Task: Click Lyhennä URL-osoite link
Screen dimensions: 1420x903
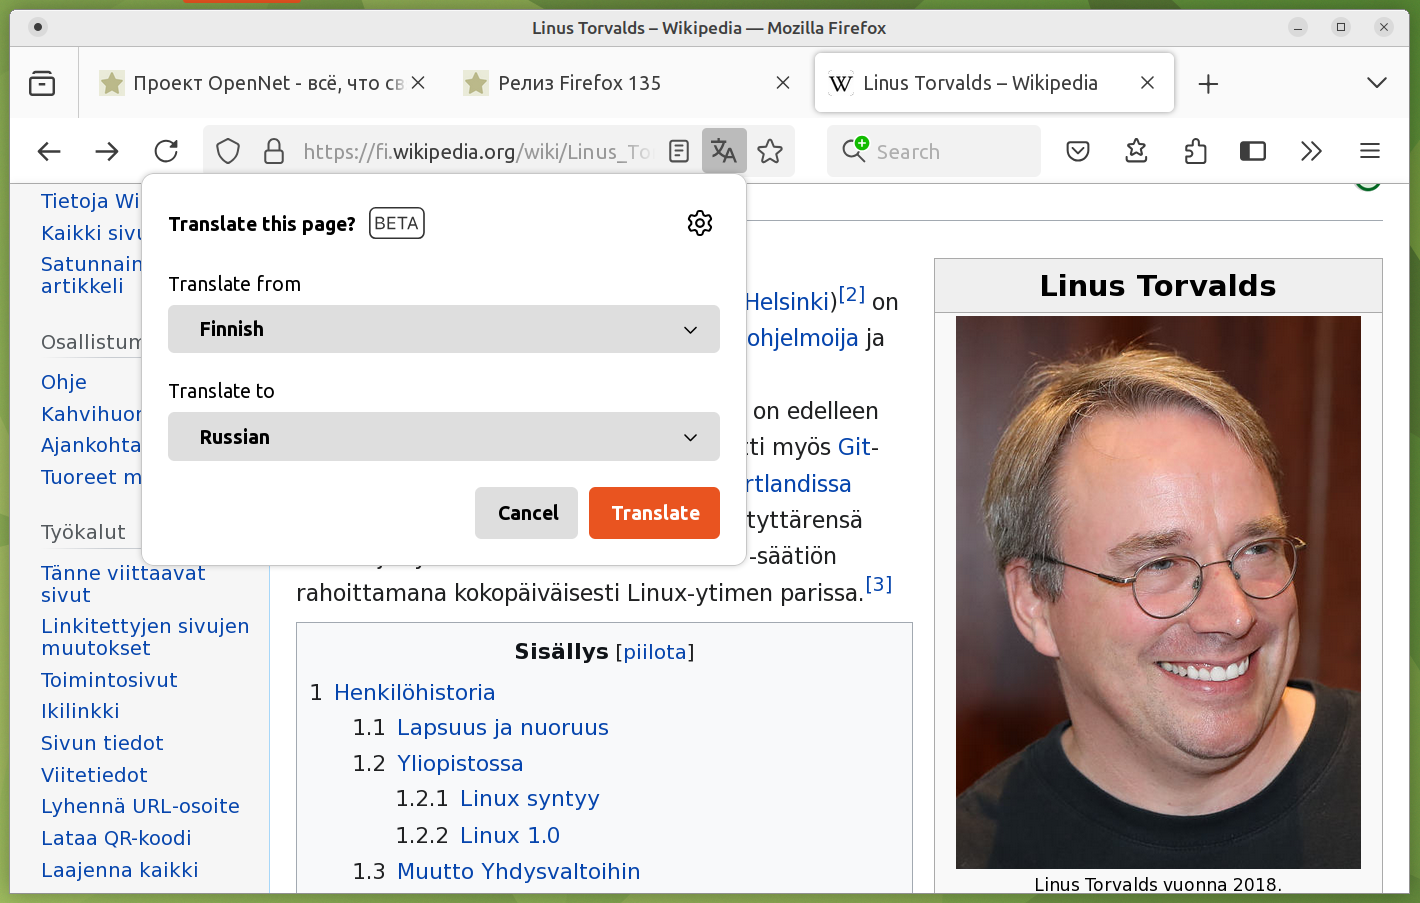Action: [140, 806]
